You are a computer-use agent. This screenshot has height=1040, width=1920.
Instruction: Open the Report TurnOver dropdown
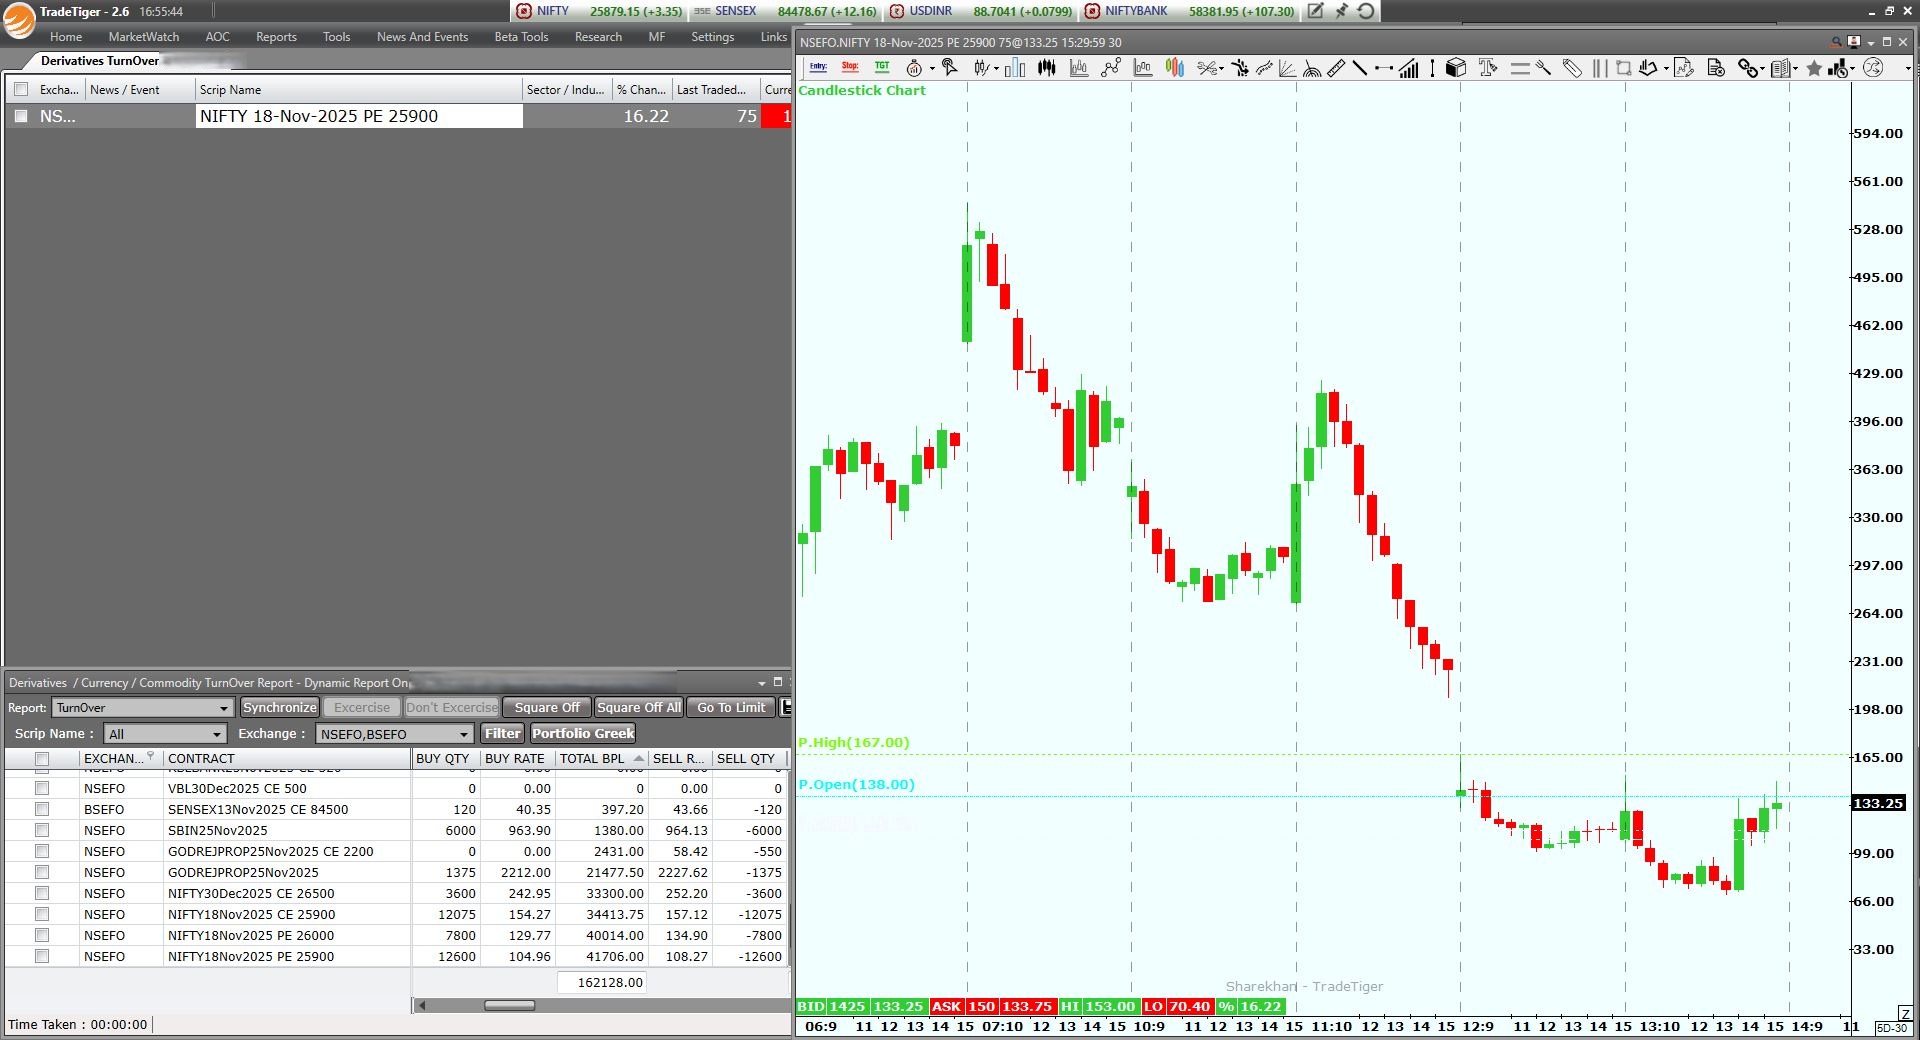click(142, 708)
